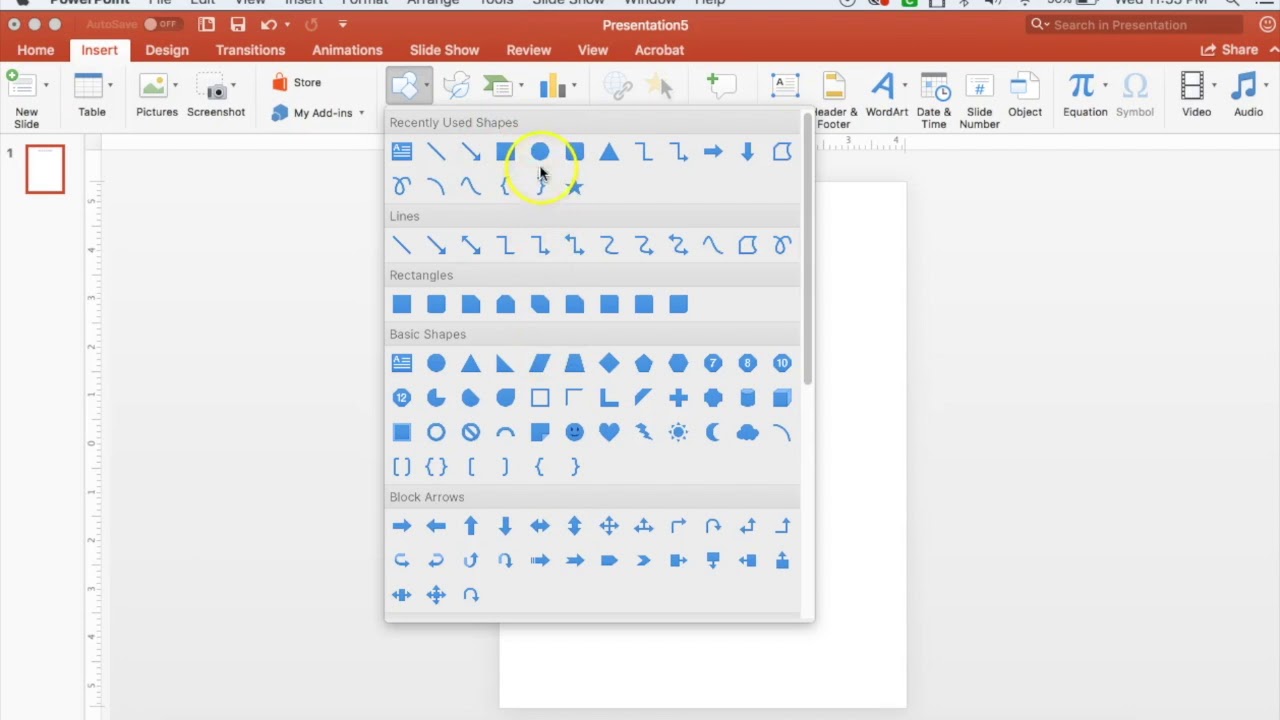Viewport: 1280px width, 720px height.
Task: Select the smiley face shape
Action: coord(574,432)
